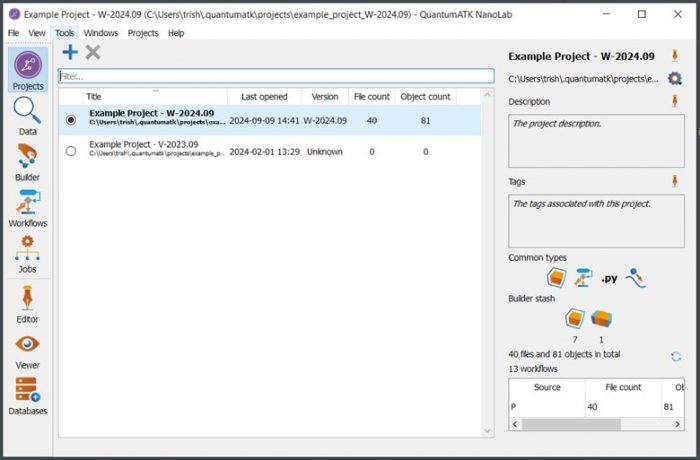
Task: Click the P source cell in statistics table
Action: 513,406
